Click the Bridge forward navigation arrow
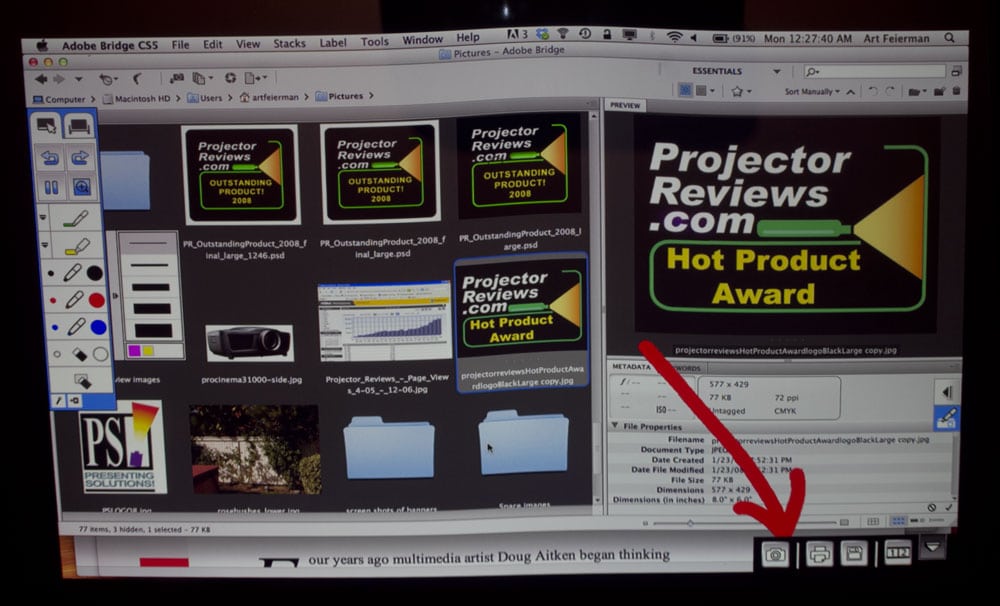Image resolution: width=1000 pixels, height=606 pixels. coord(59,79)
